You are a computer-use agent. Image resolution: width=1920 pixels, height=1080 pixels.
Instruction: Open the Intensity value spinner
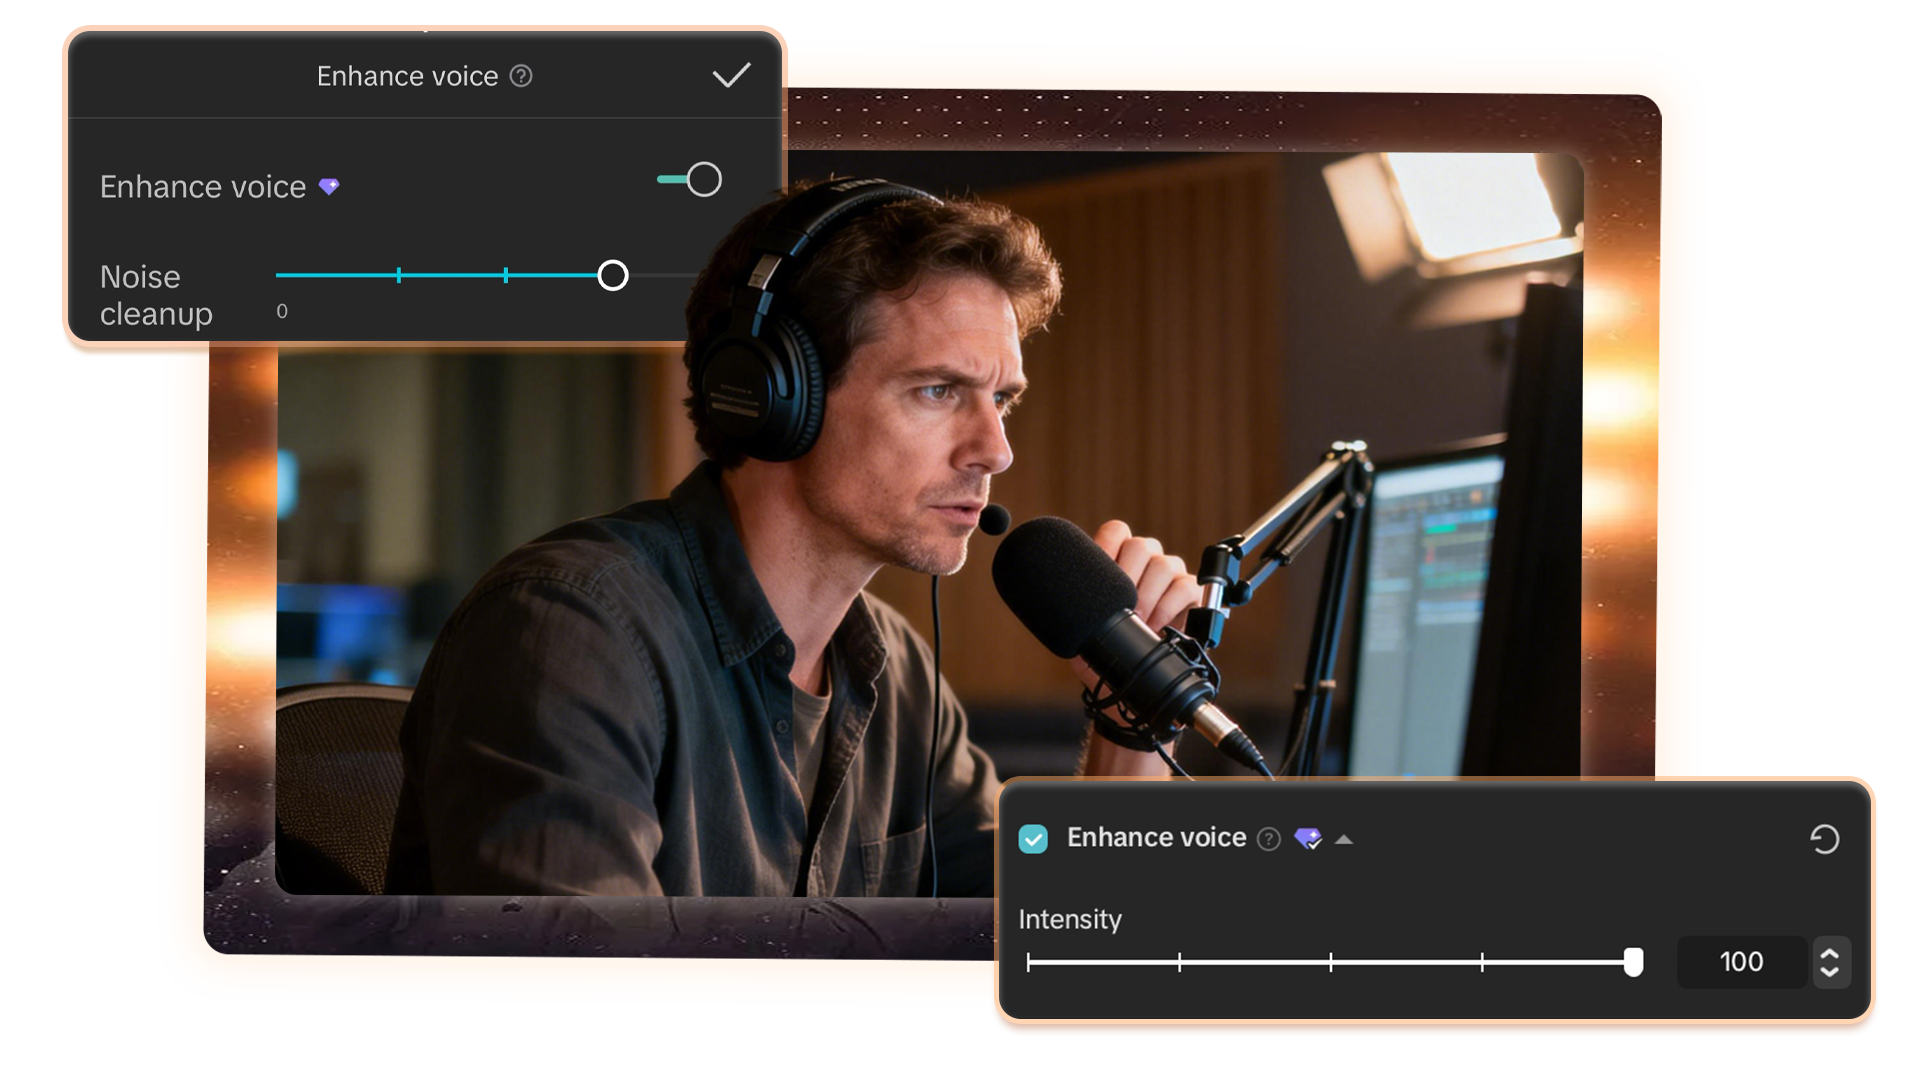coord(1831,961)
